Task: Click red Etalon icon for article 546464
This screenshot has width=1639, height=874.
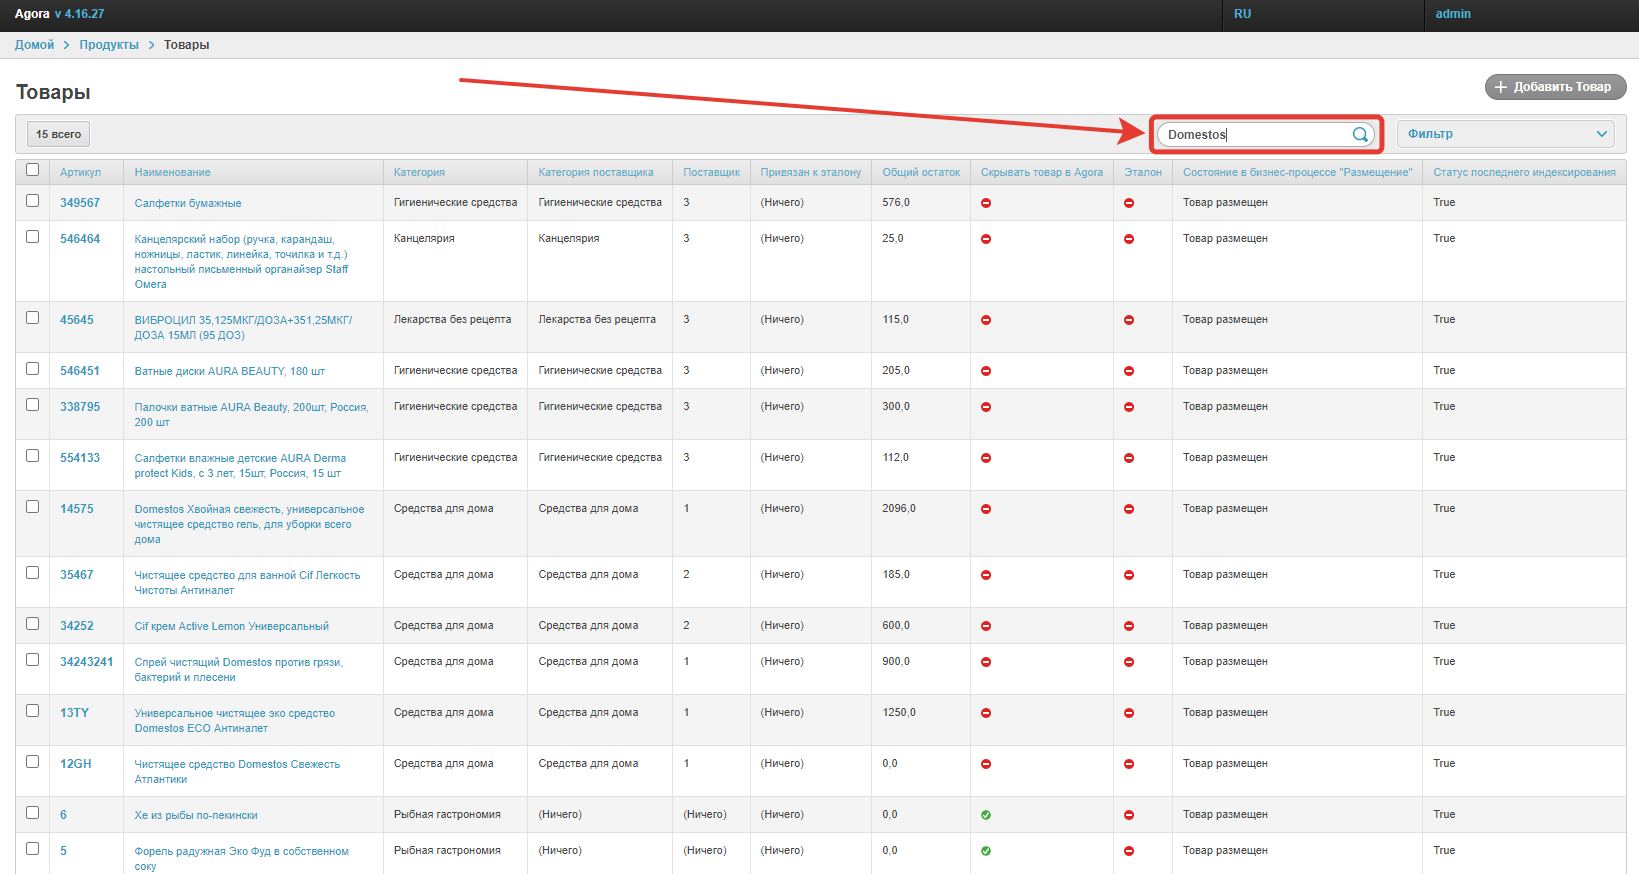Action: [1129, 239]
